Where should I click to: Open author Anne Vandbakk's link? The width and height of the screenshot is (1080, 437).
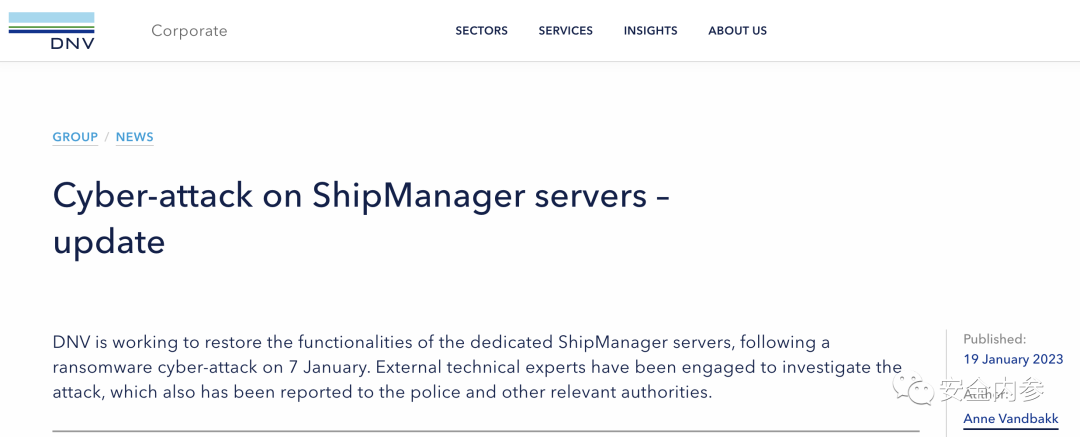click(1010, 419)
